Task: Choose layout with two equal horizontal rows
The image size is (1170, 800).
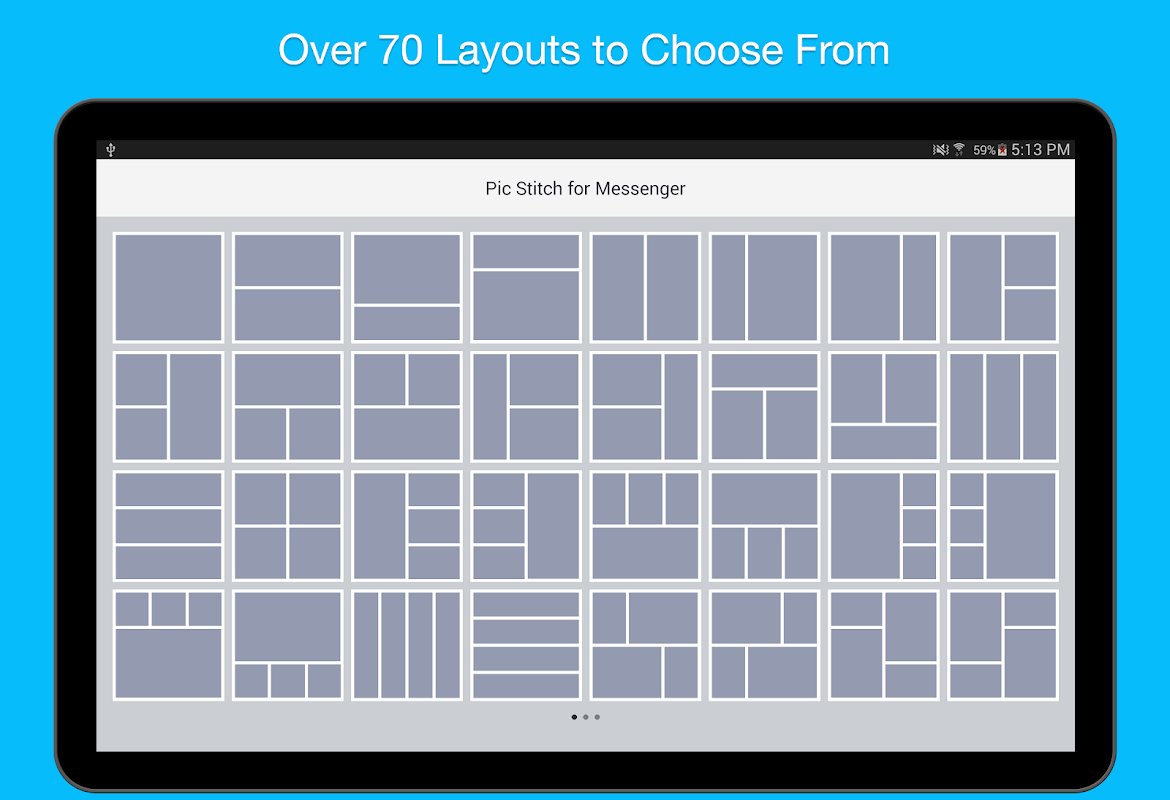Action: [287, 287]
